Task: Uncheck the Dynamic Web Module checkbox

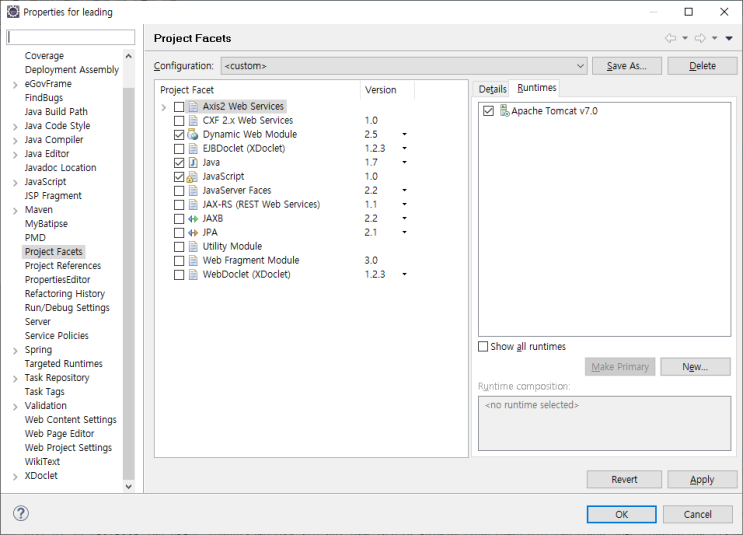Action: coord(179,135)
